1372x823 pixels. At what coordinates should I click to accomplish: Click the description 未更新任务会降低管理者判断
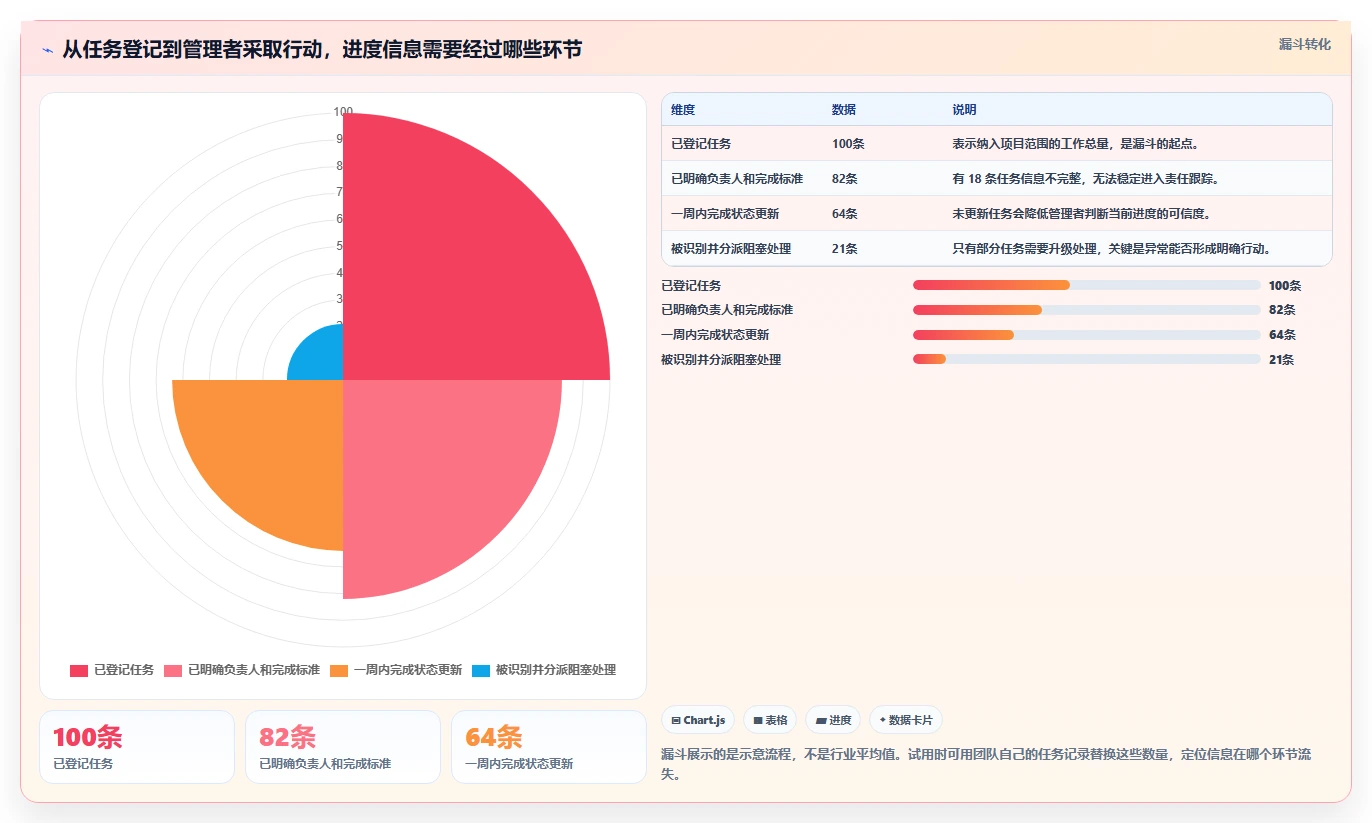[x=1083, y=214]
